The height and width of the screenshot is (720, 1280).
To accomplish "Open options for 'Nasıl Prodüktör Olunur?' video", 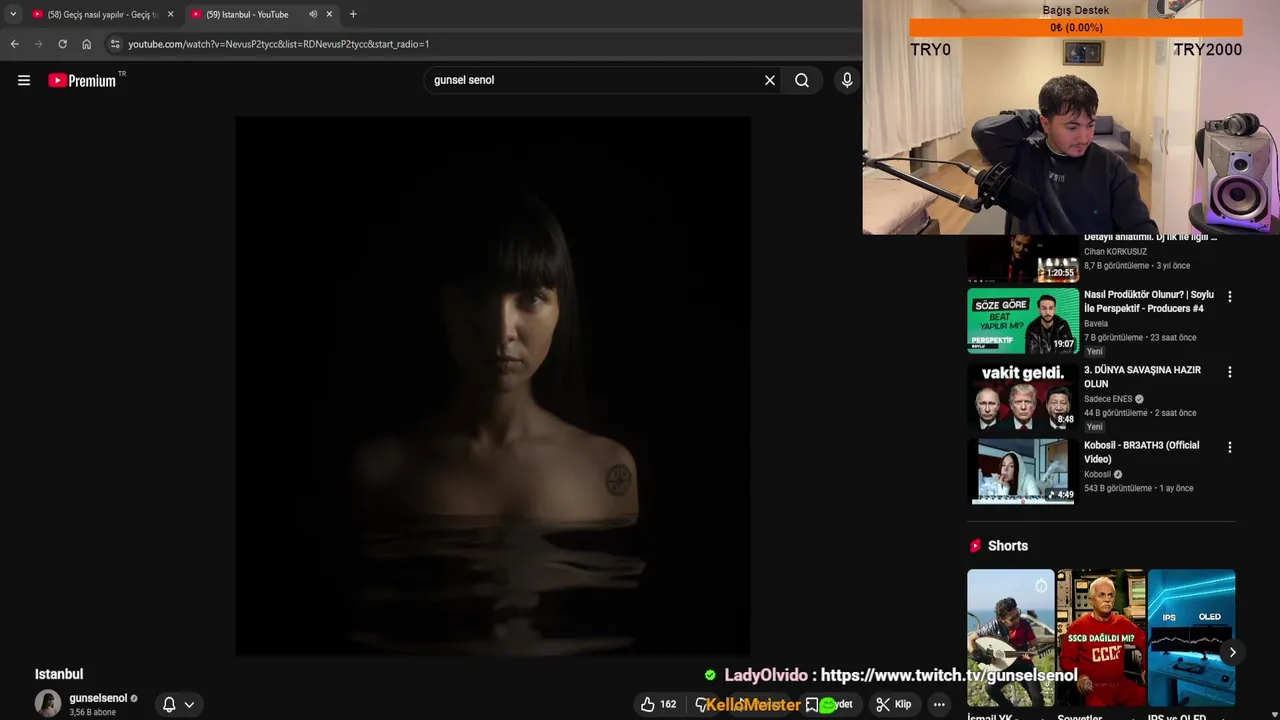I will 1230,297.
